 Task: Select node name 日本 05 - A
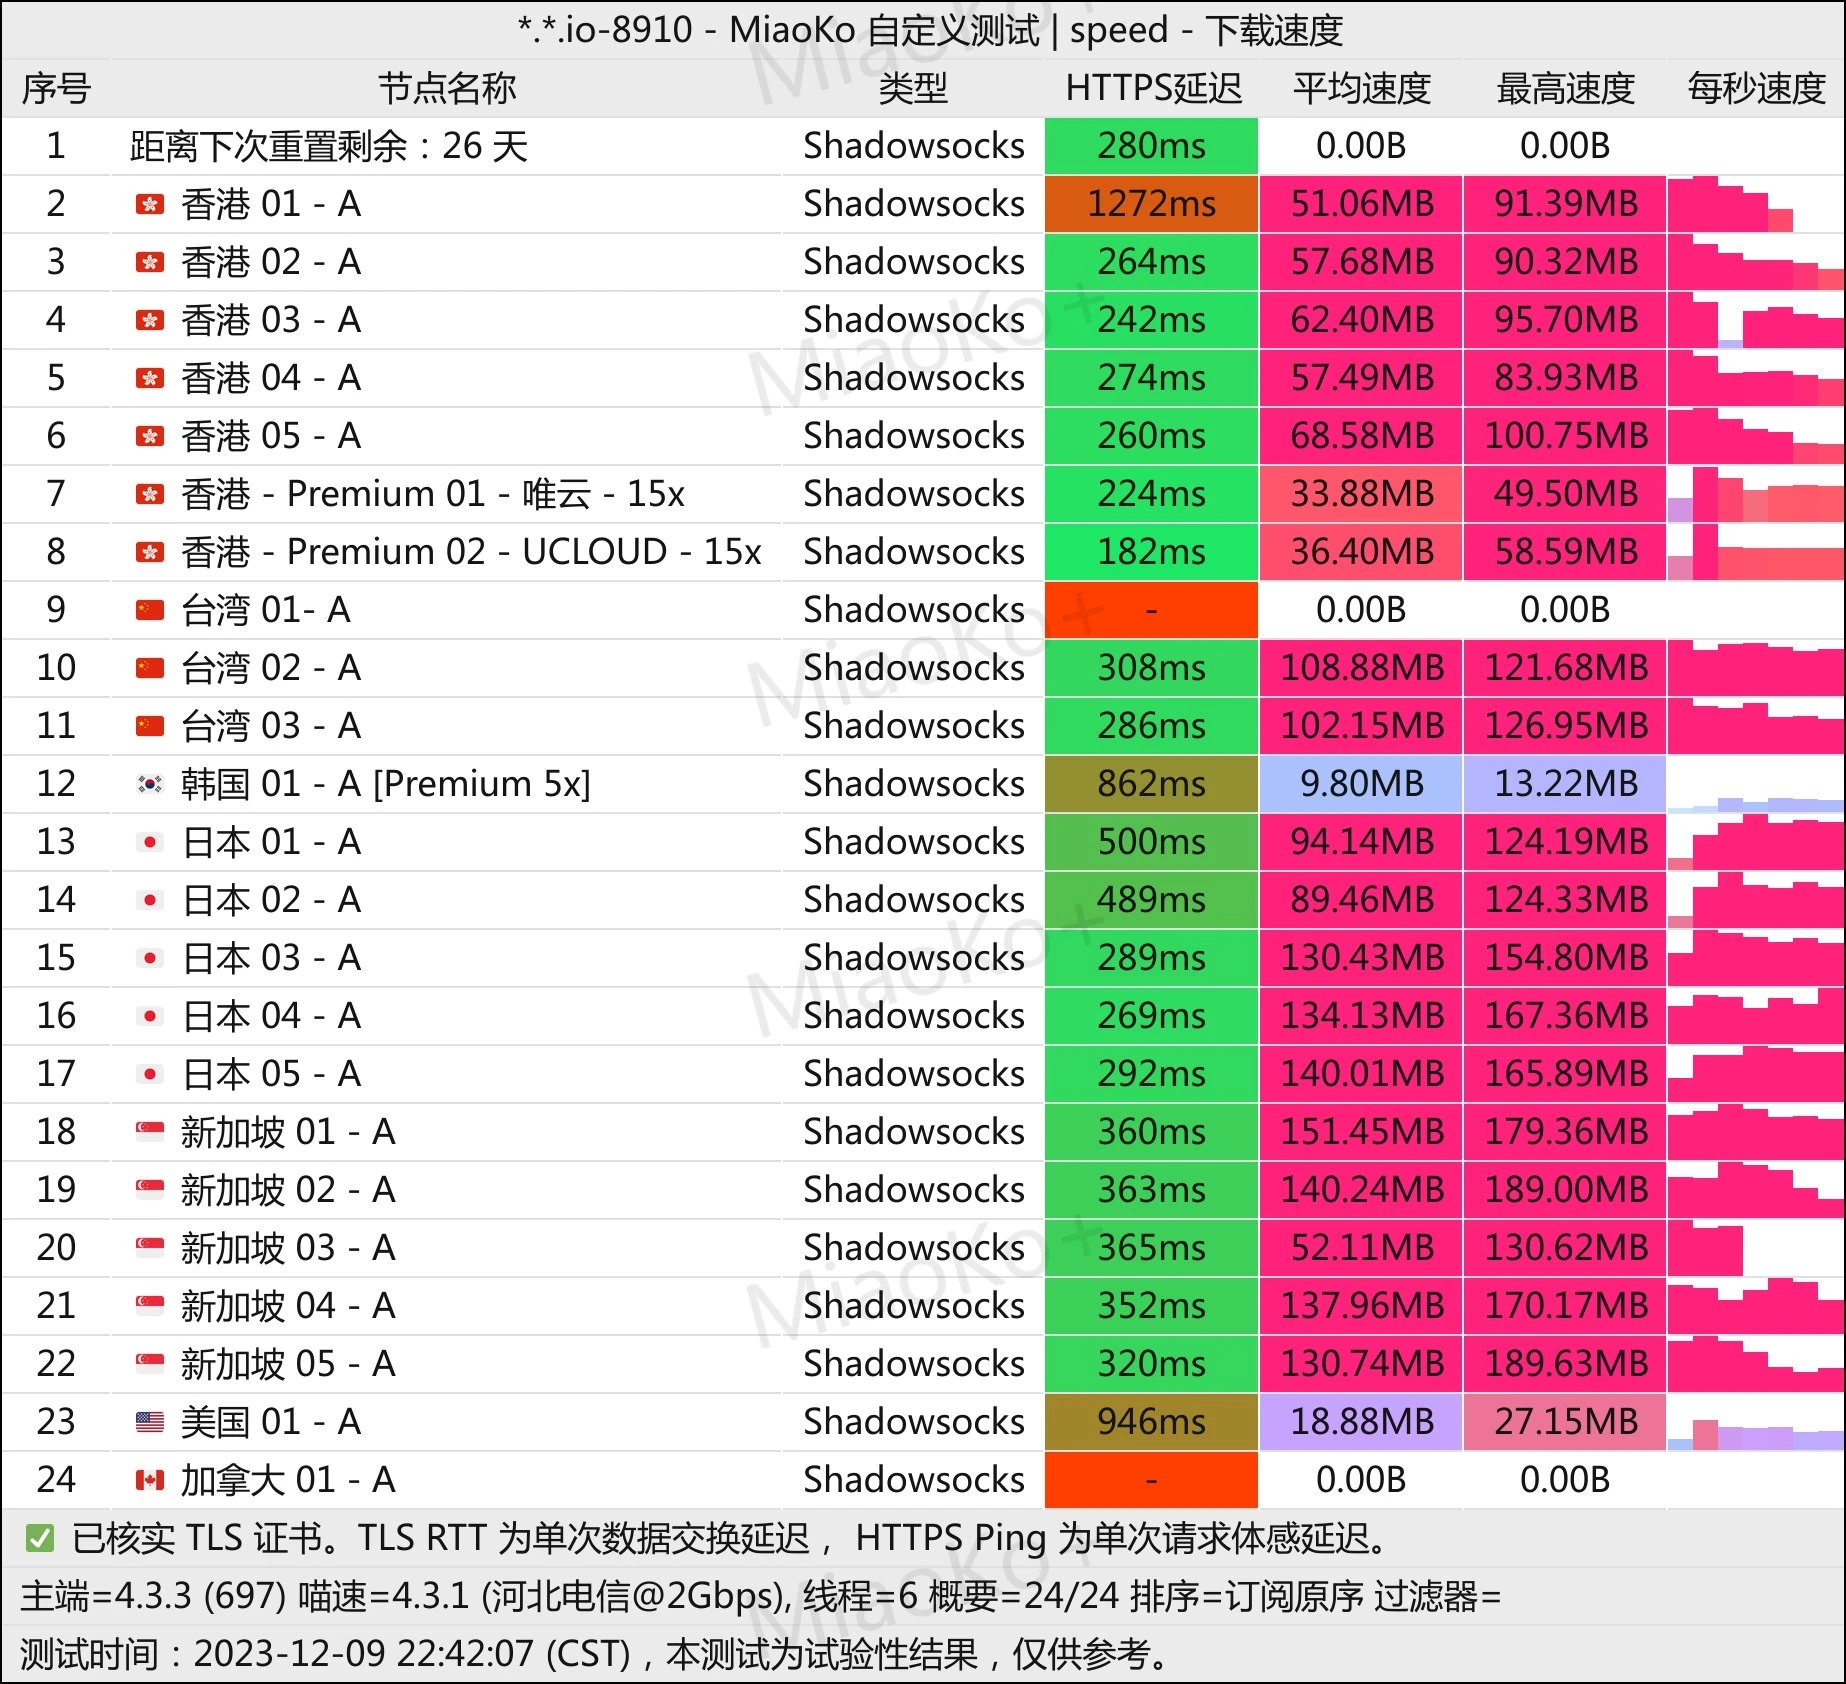pyautogui.click(x=271, y=1074)
